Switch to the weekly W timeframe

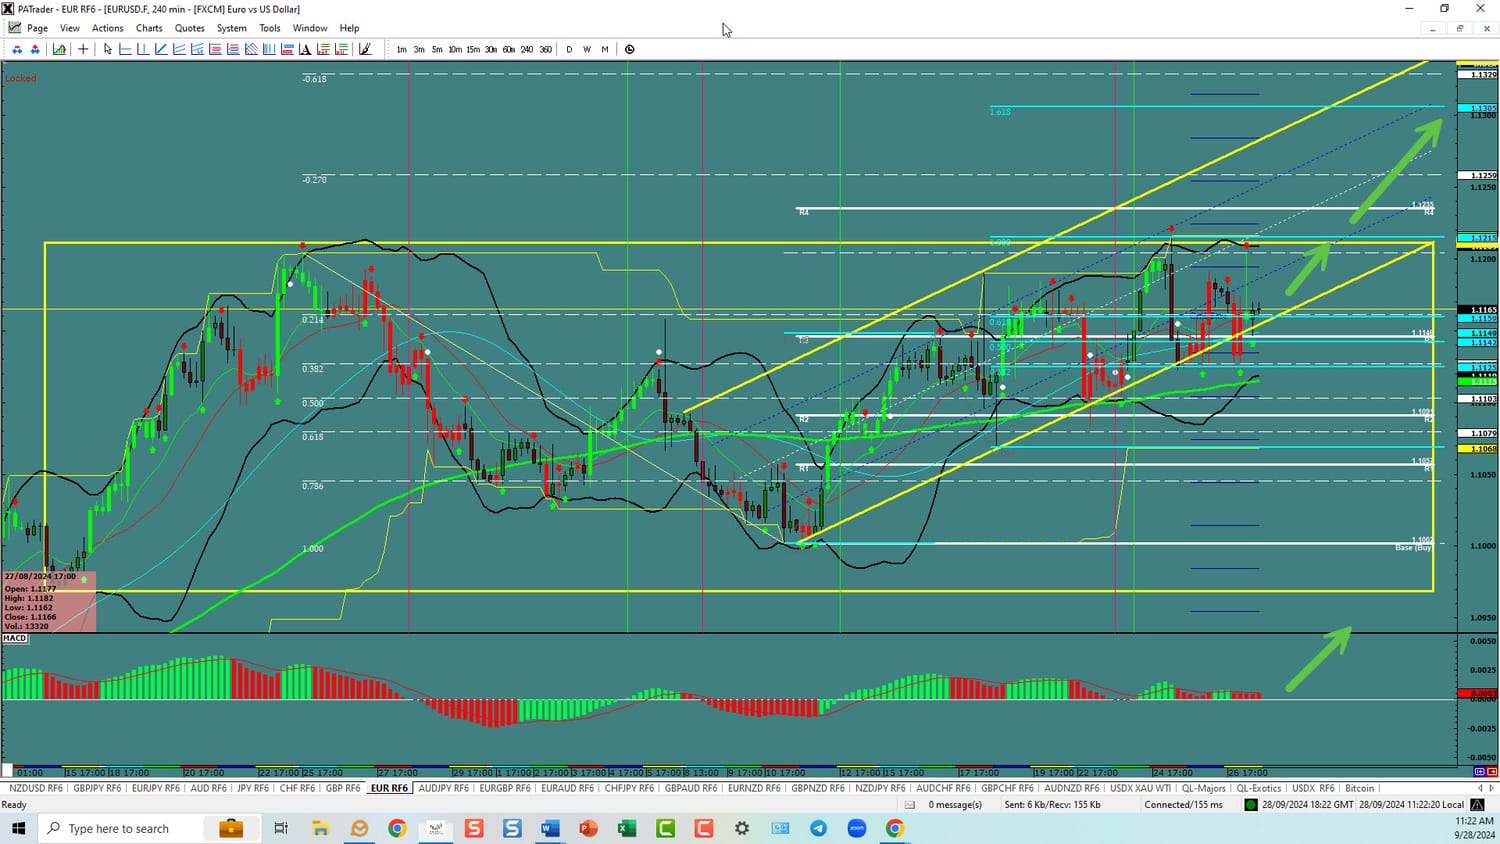(587, 49)
